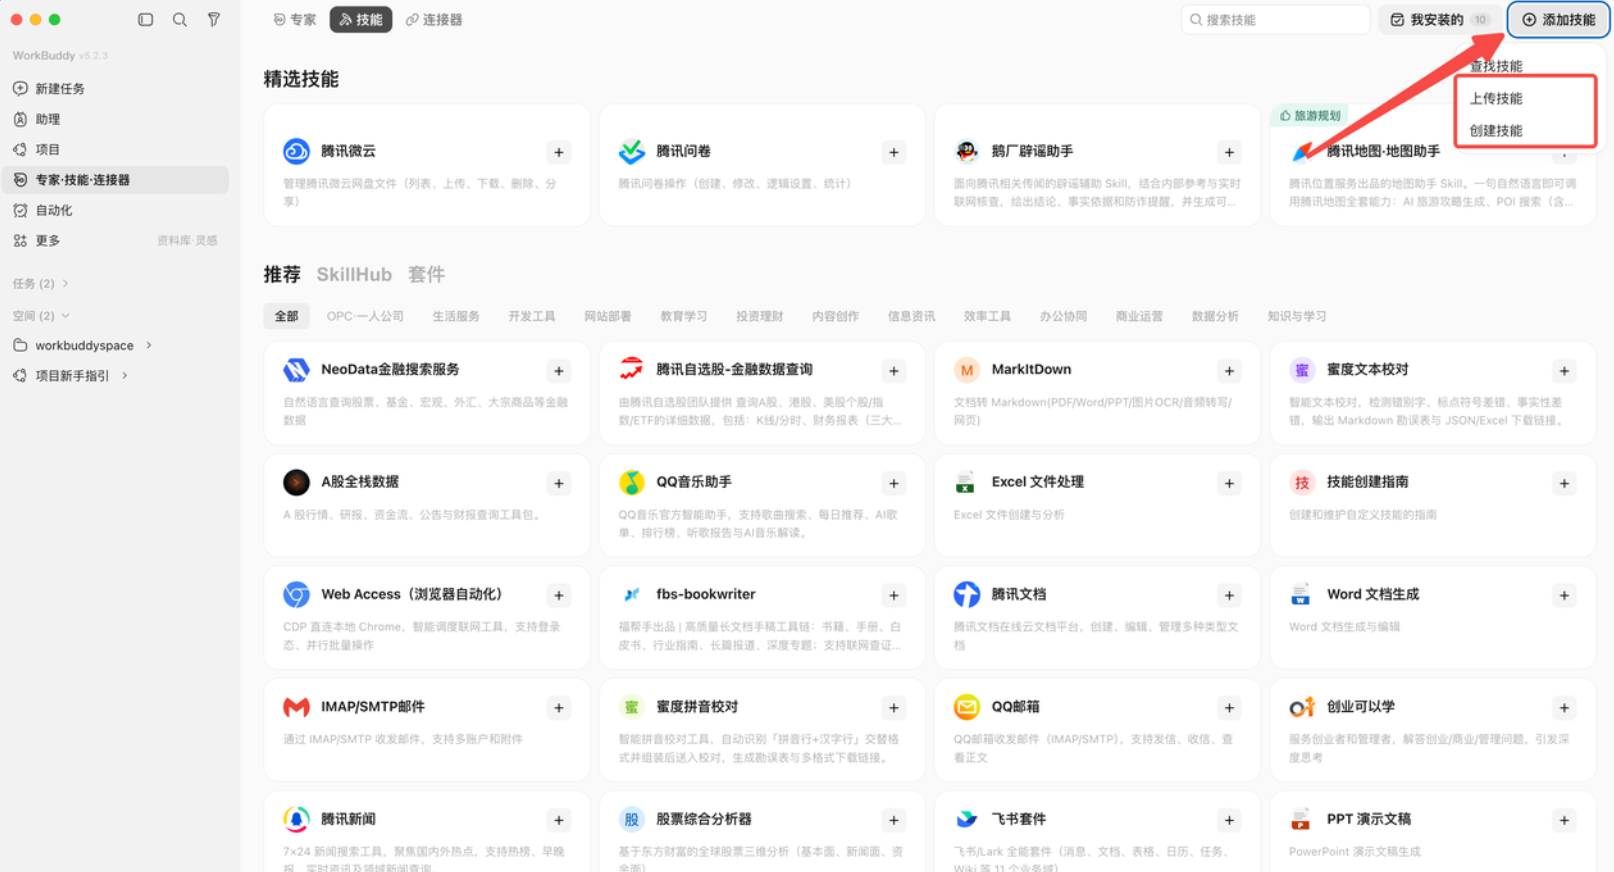Expand the workbuddyspace folder chevron
The image size is (1614, 872).
(149, 345)
